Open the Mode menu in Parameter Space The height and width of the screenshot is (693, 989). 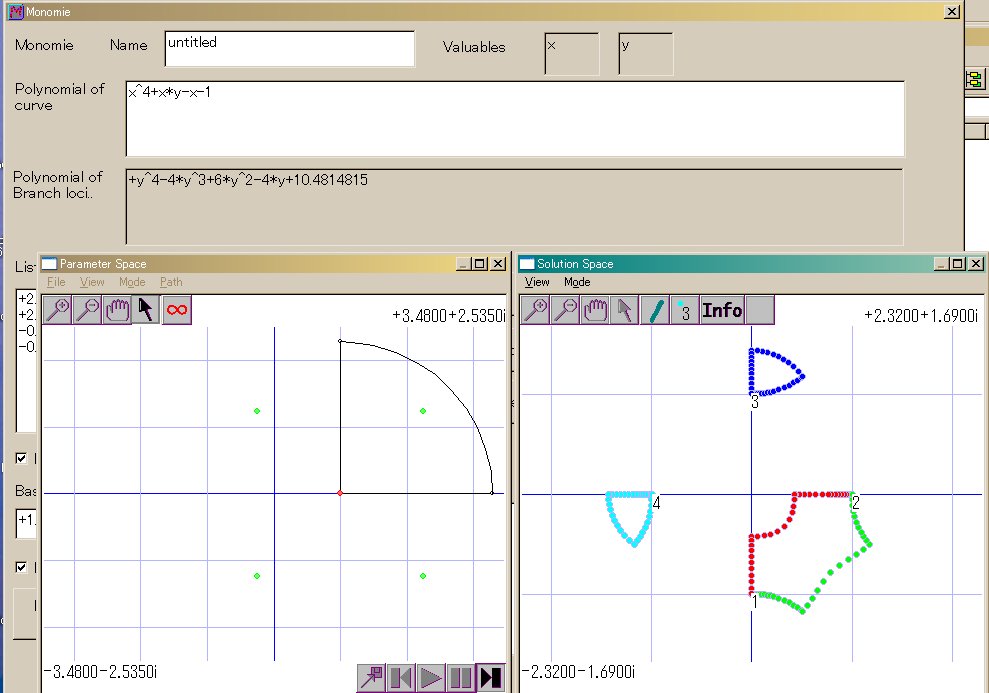pyautogui.click(x=132, y=282)
